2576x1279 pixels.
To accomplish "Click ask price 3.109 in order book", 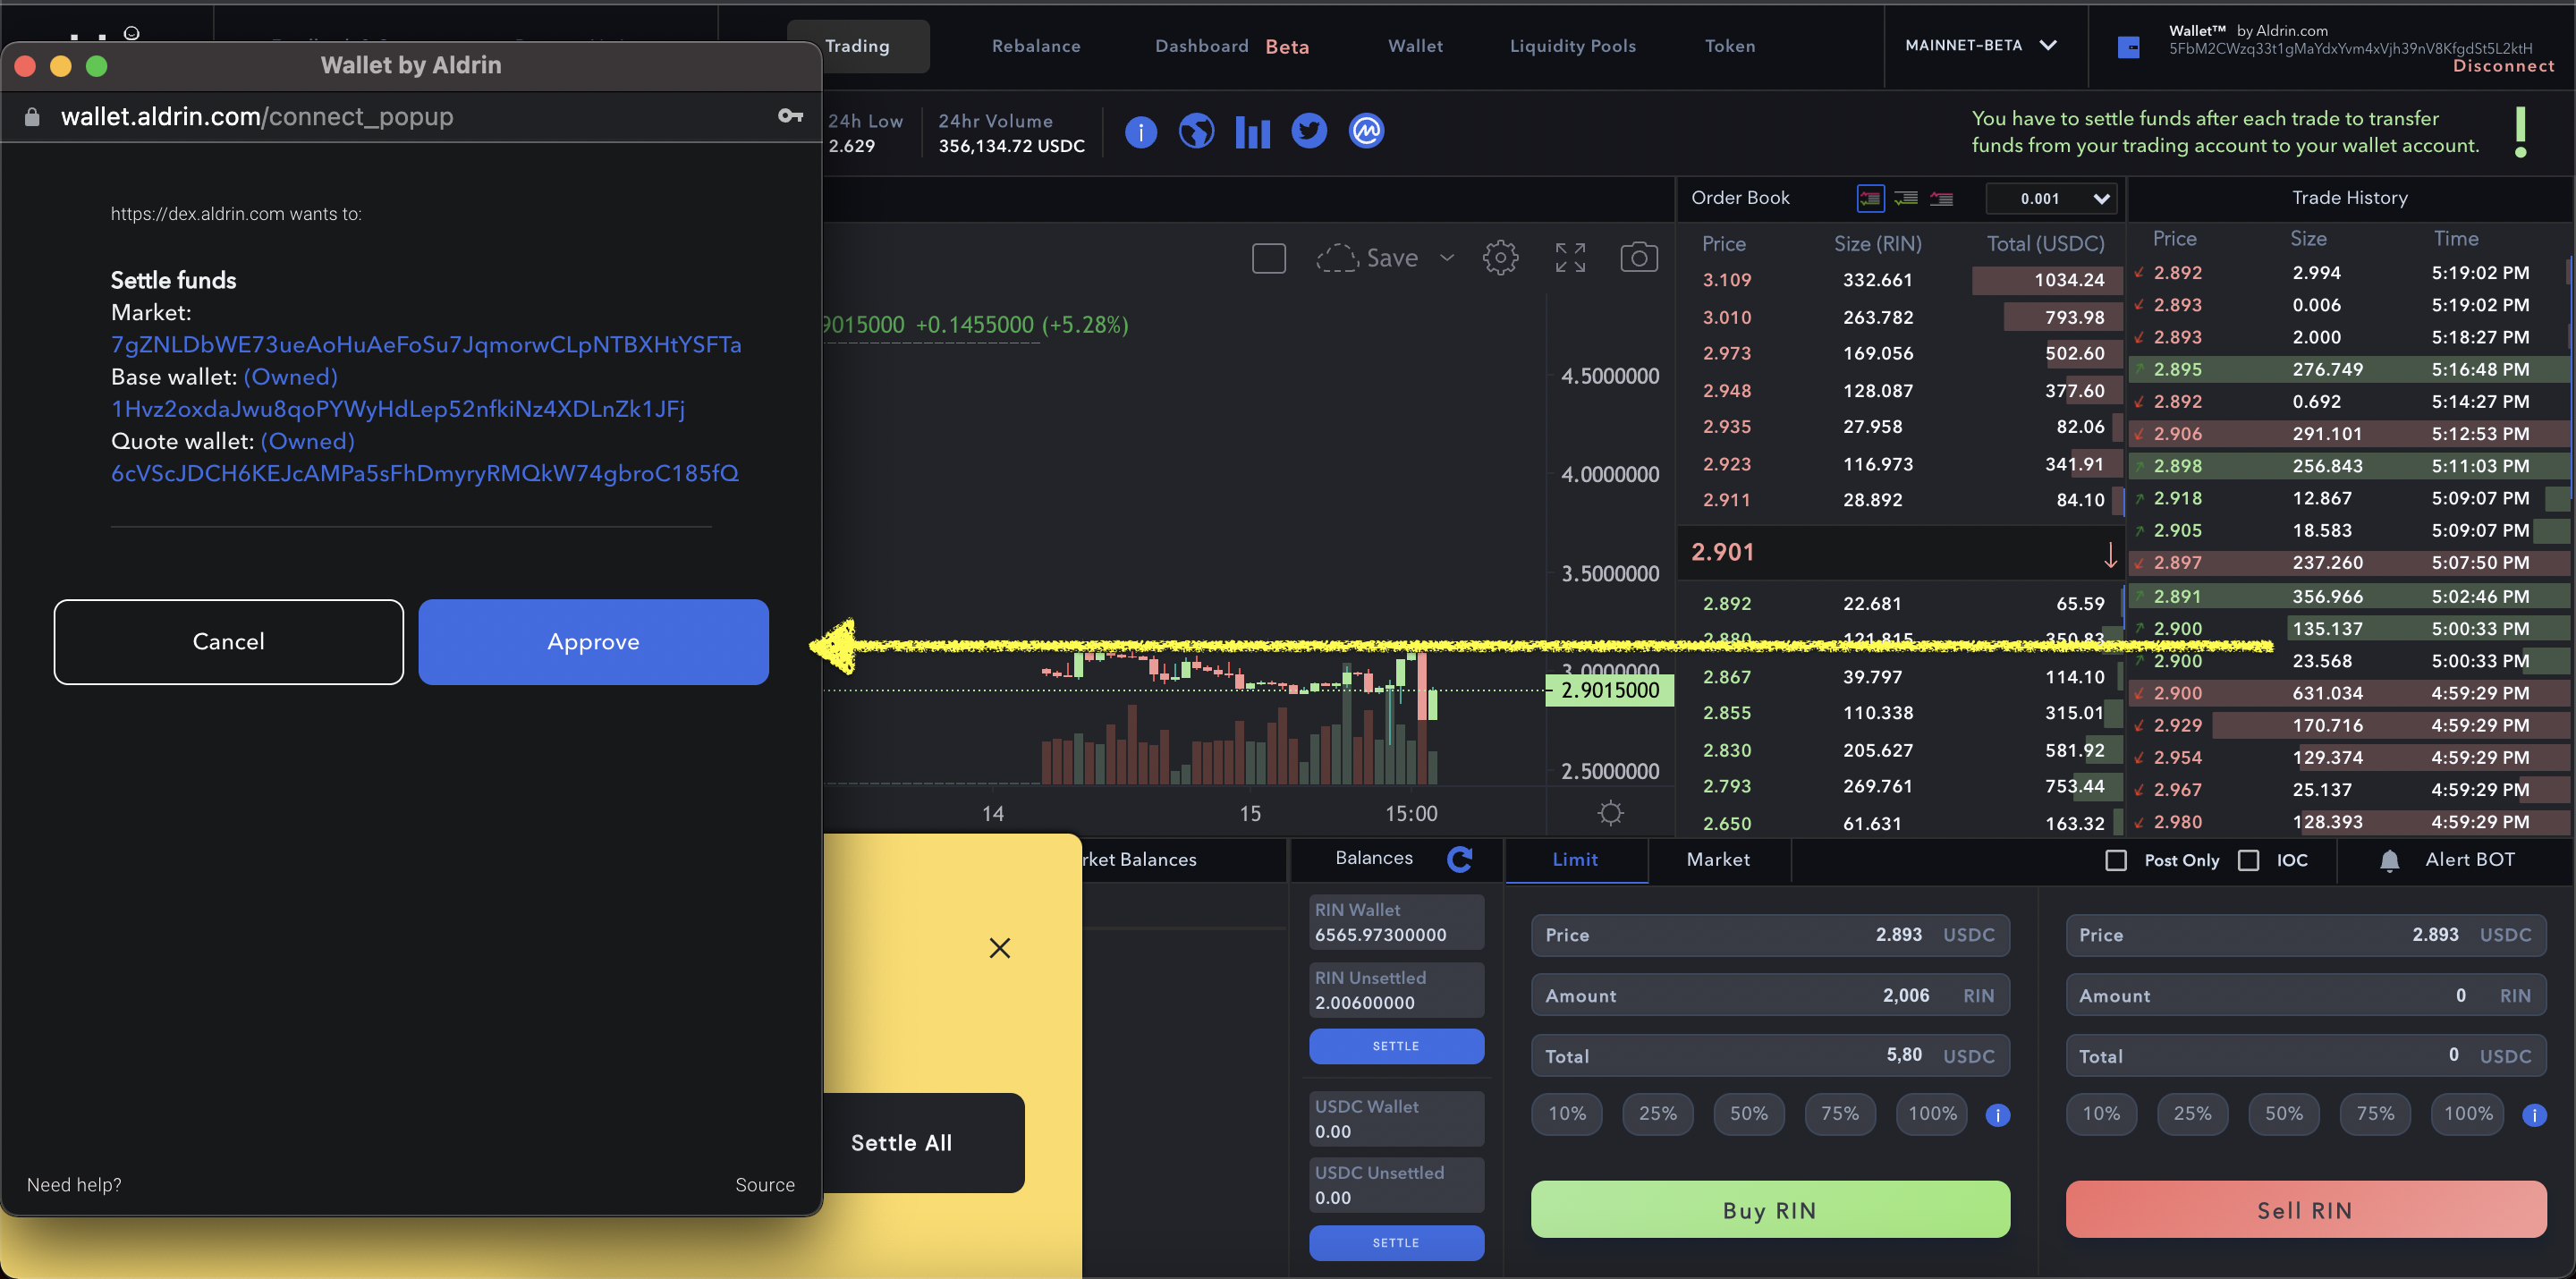I will click(1727, 281).
